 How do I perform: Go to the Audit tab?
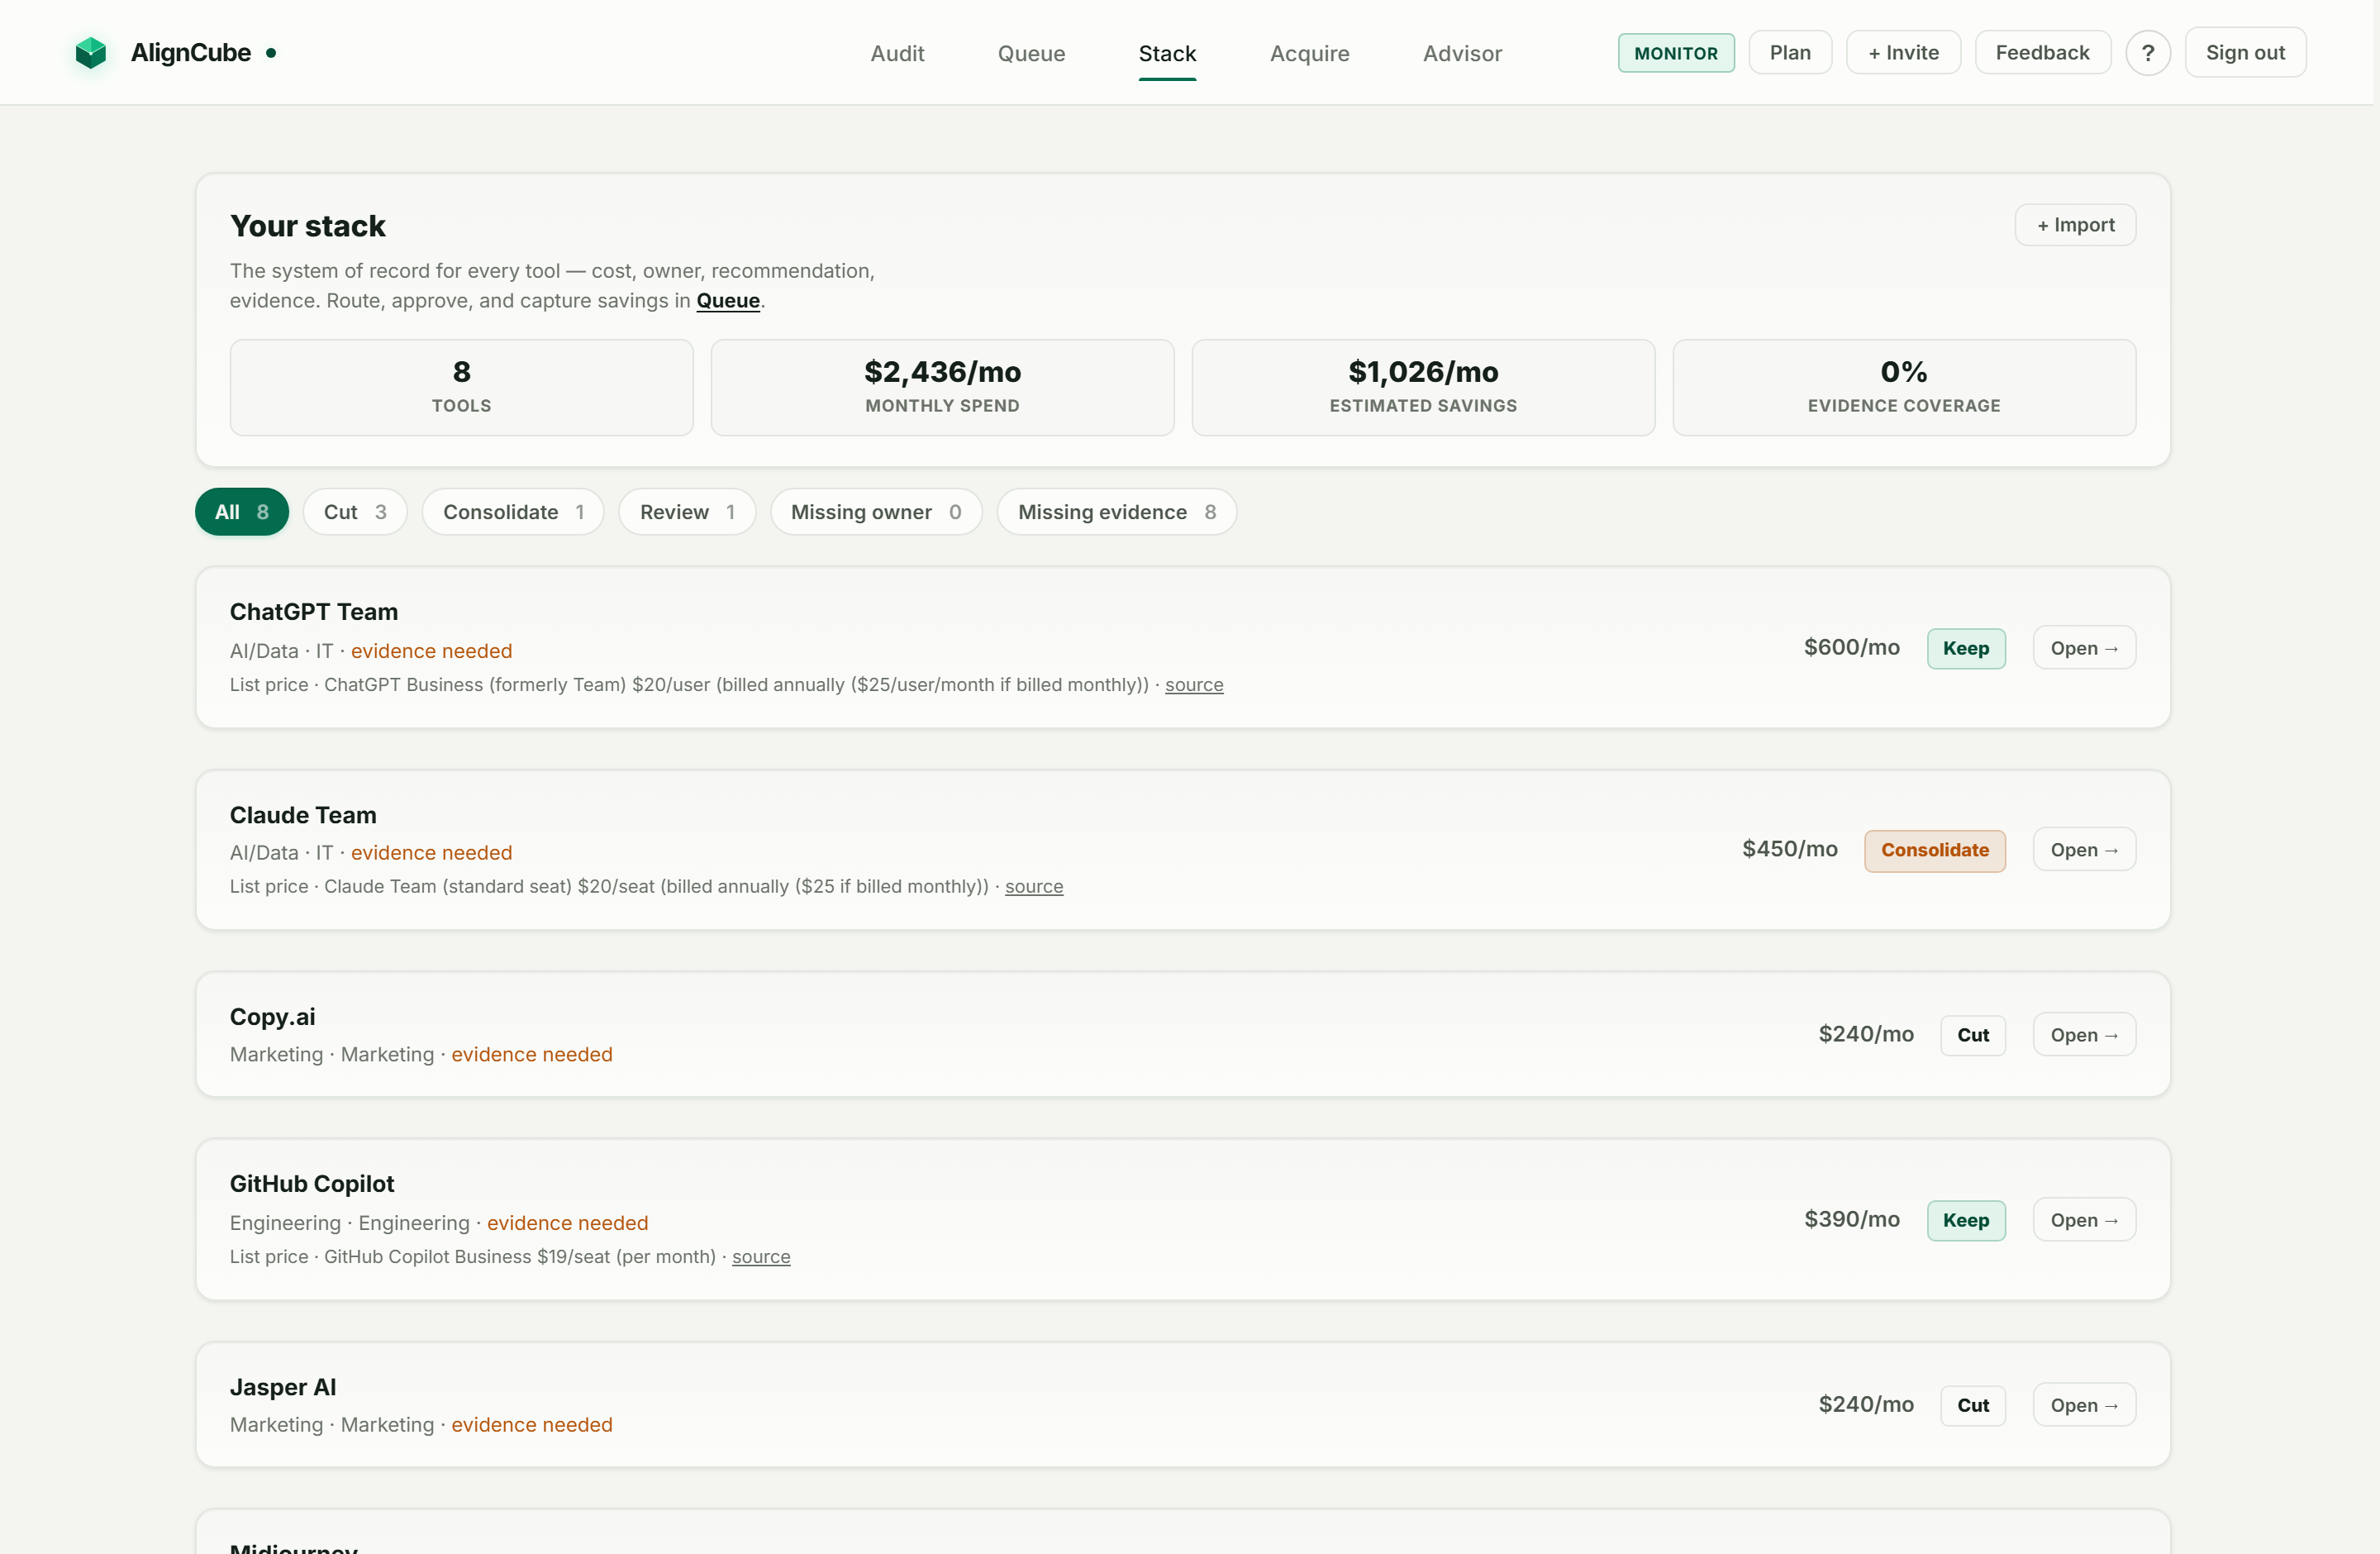(897, 53)
